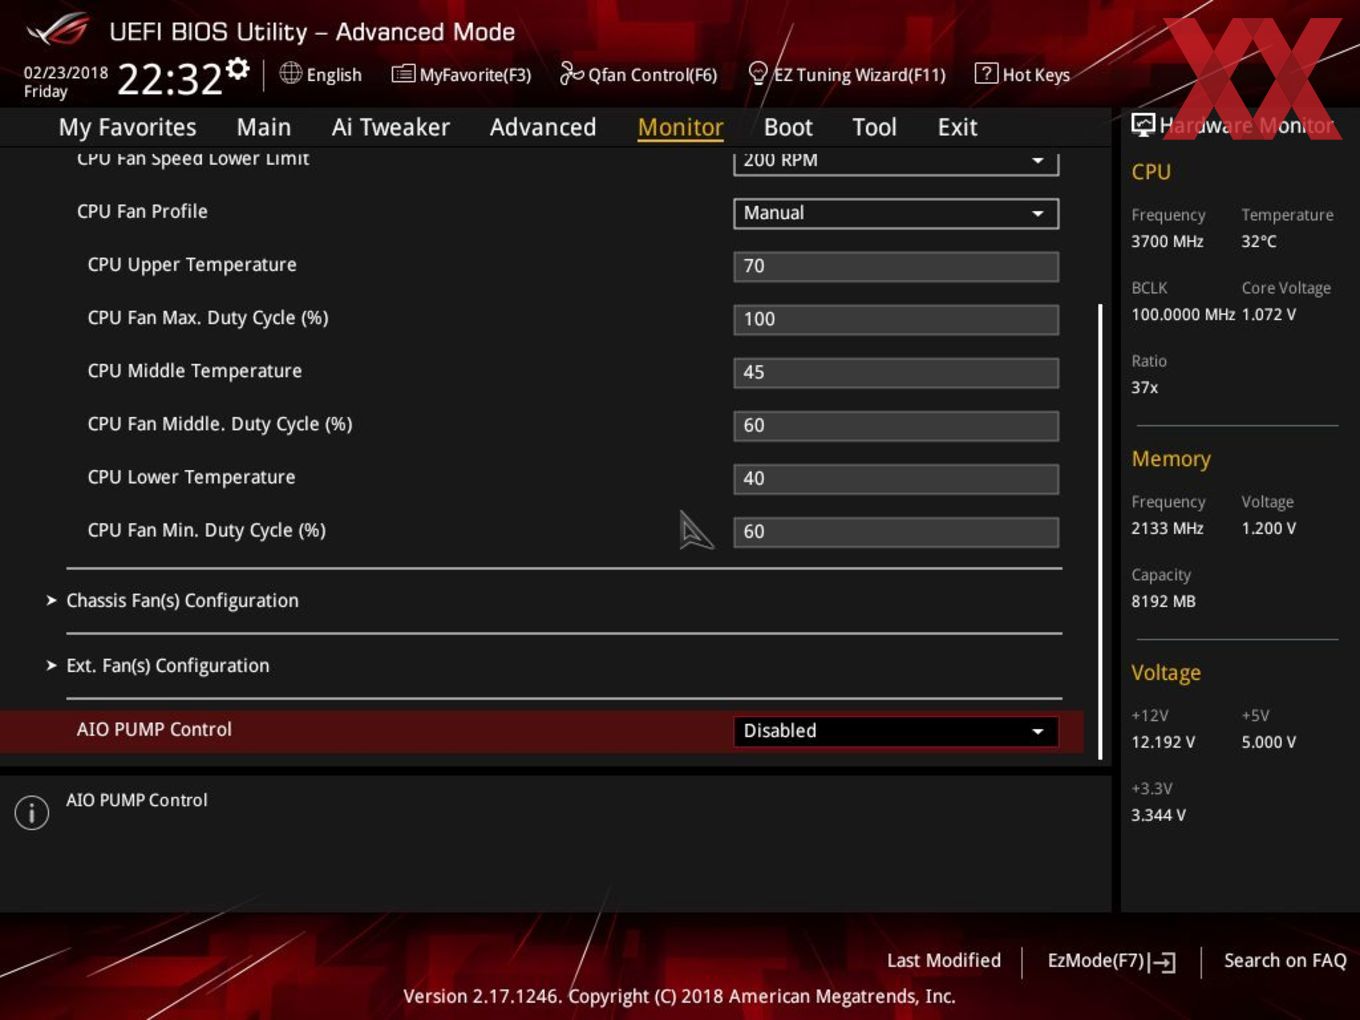Click the 12.192 V reading

click(x=1163, y=742)
